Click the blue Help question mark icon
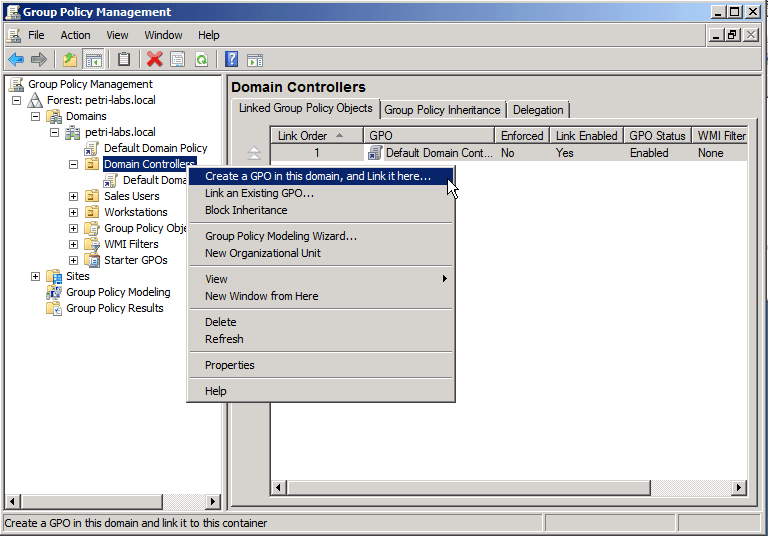Image resolution: width=768 pixels, height=536 pixels. (231, 60)
